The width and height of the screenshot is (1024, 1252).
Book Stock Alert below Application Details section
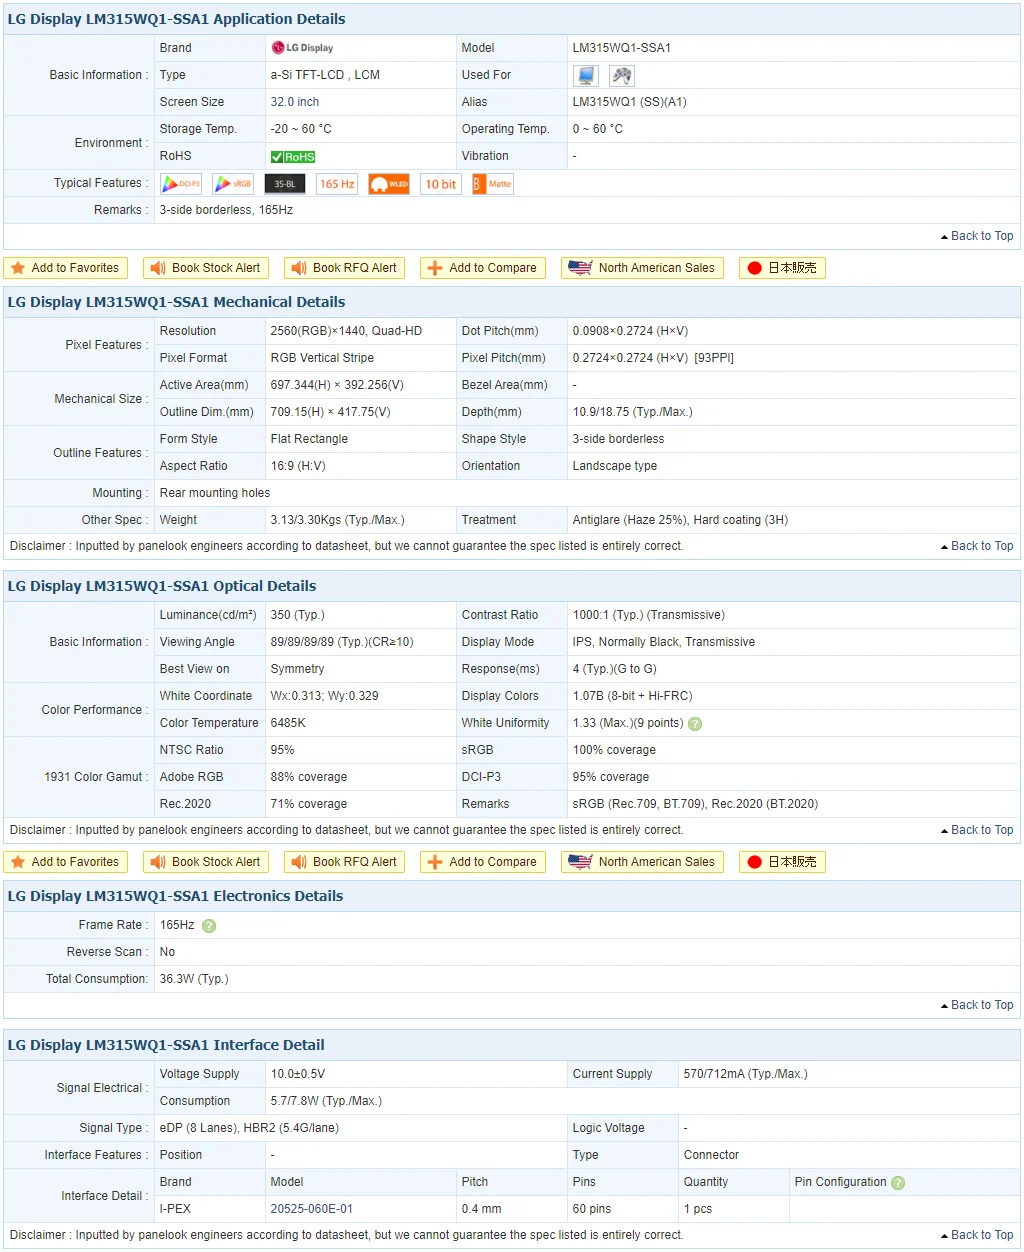coord(206,268)
